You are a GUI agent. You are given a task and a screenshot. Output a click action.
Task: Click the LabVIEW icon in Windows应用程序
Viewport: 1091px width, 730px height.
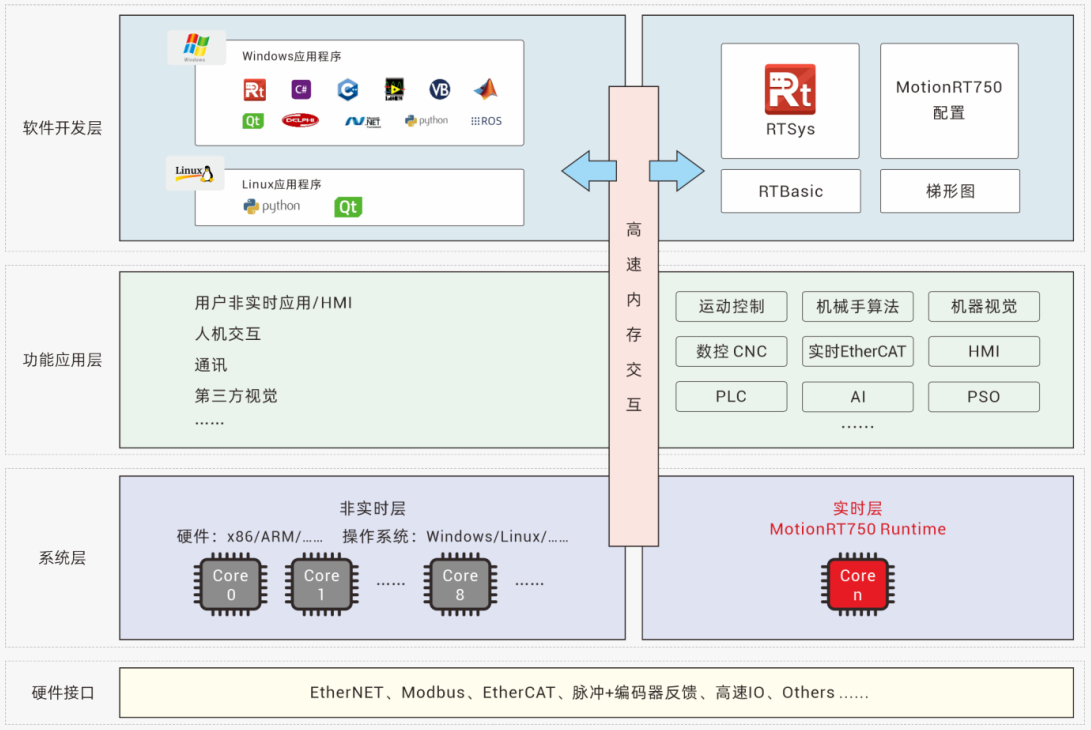[x=393, y=89]
